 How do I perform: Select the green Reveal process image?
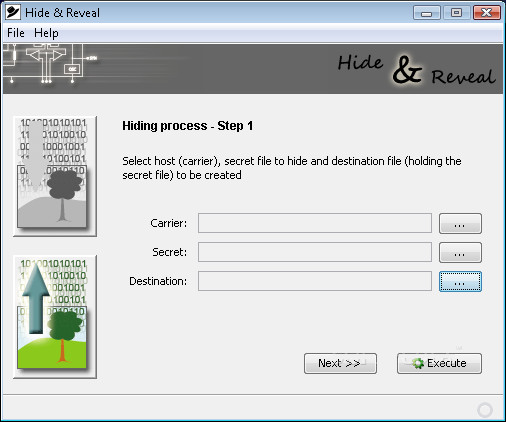55,317
